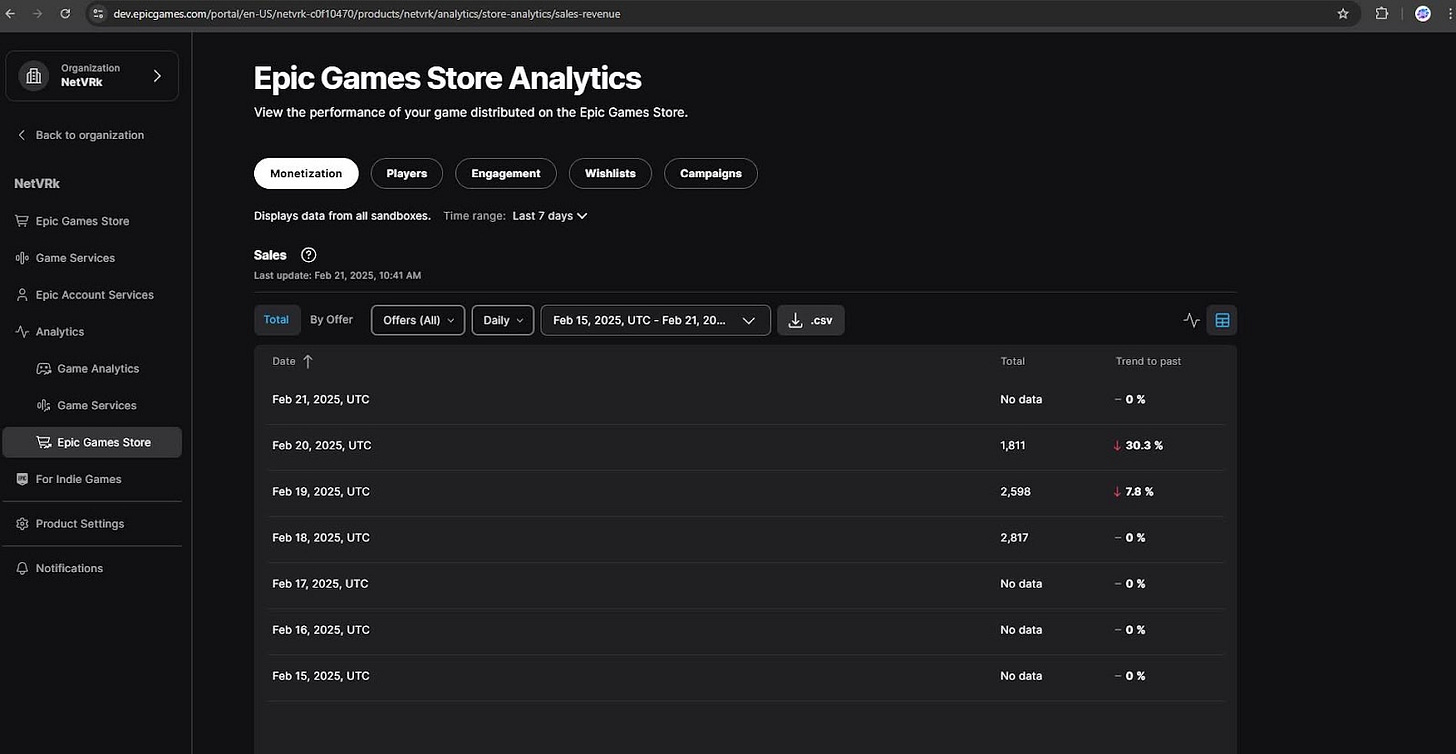The image size is (1456, 754).
Task: Click the Total column header
Action: pyautogui.click(x=1012, y=361)
